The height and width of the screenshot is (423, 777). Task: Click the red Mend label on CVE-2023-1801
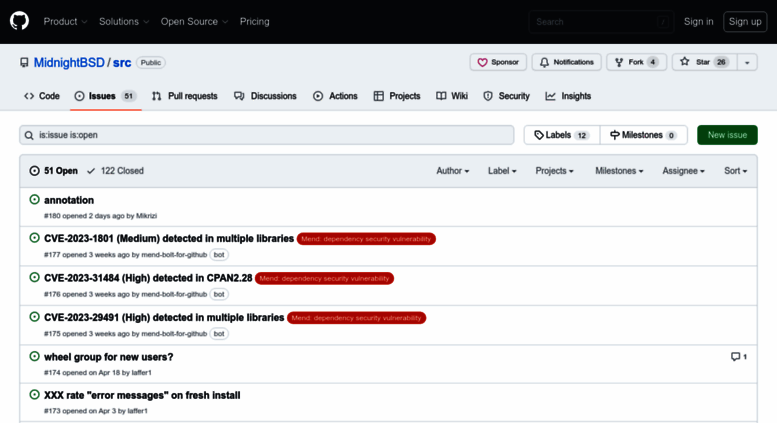point(366,239)
